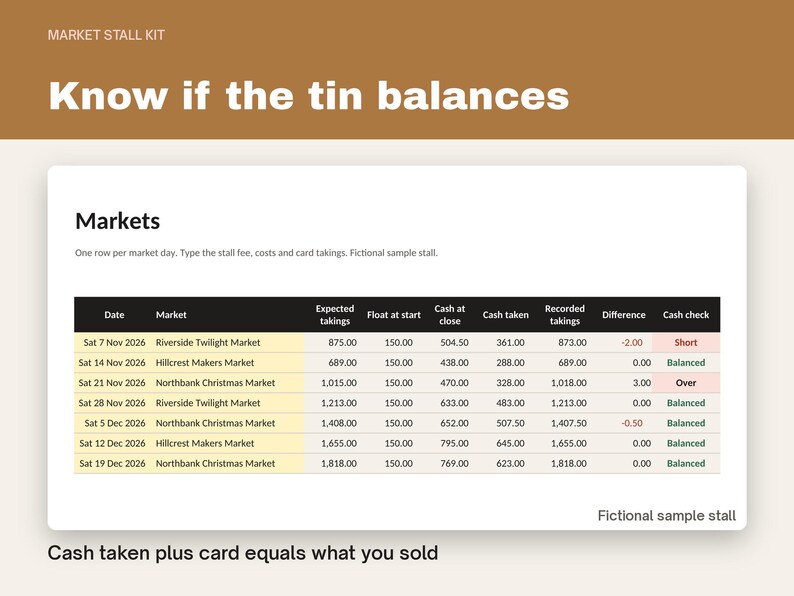This screenshot has height=596, width=794.
Task: Click the 'Know if the tin balances' headline
Action: [309, 95]
